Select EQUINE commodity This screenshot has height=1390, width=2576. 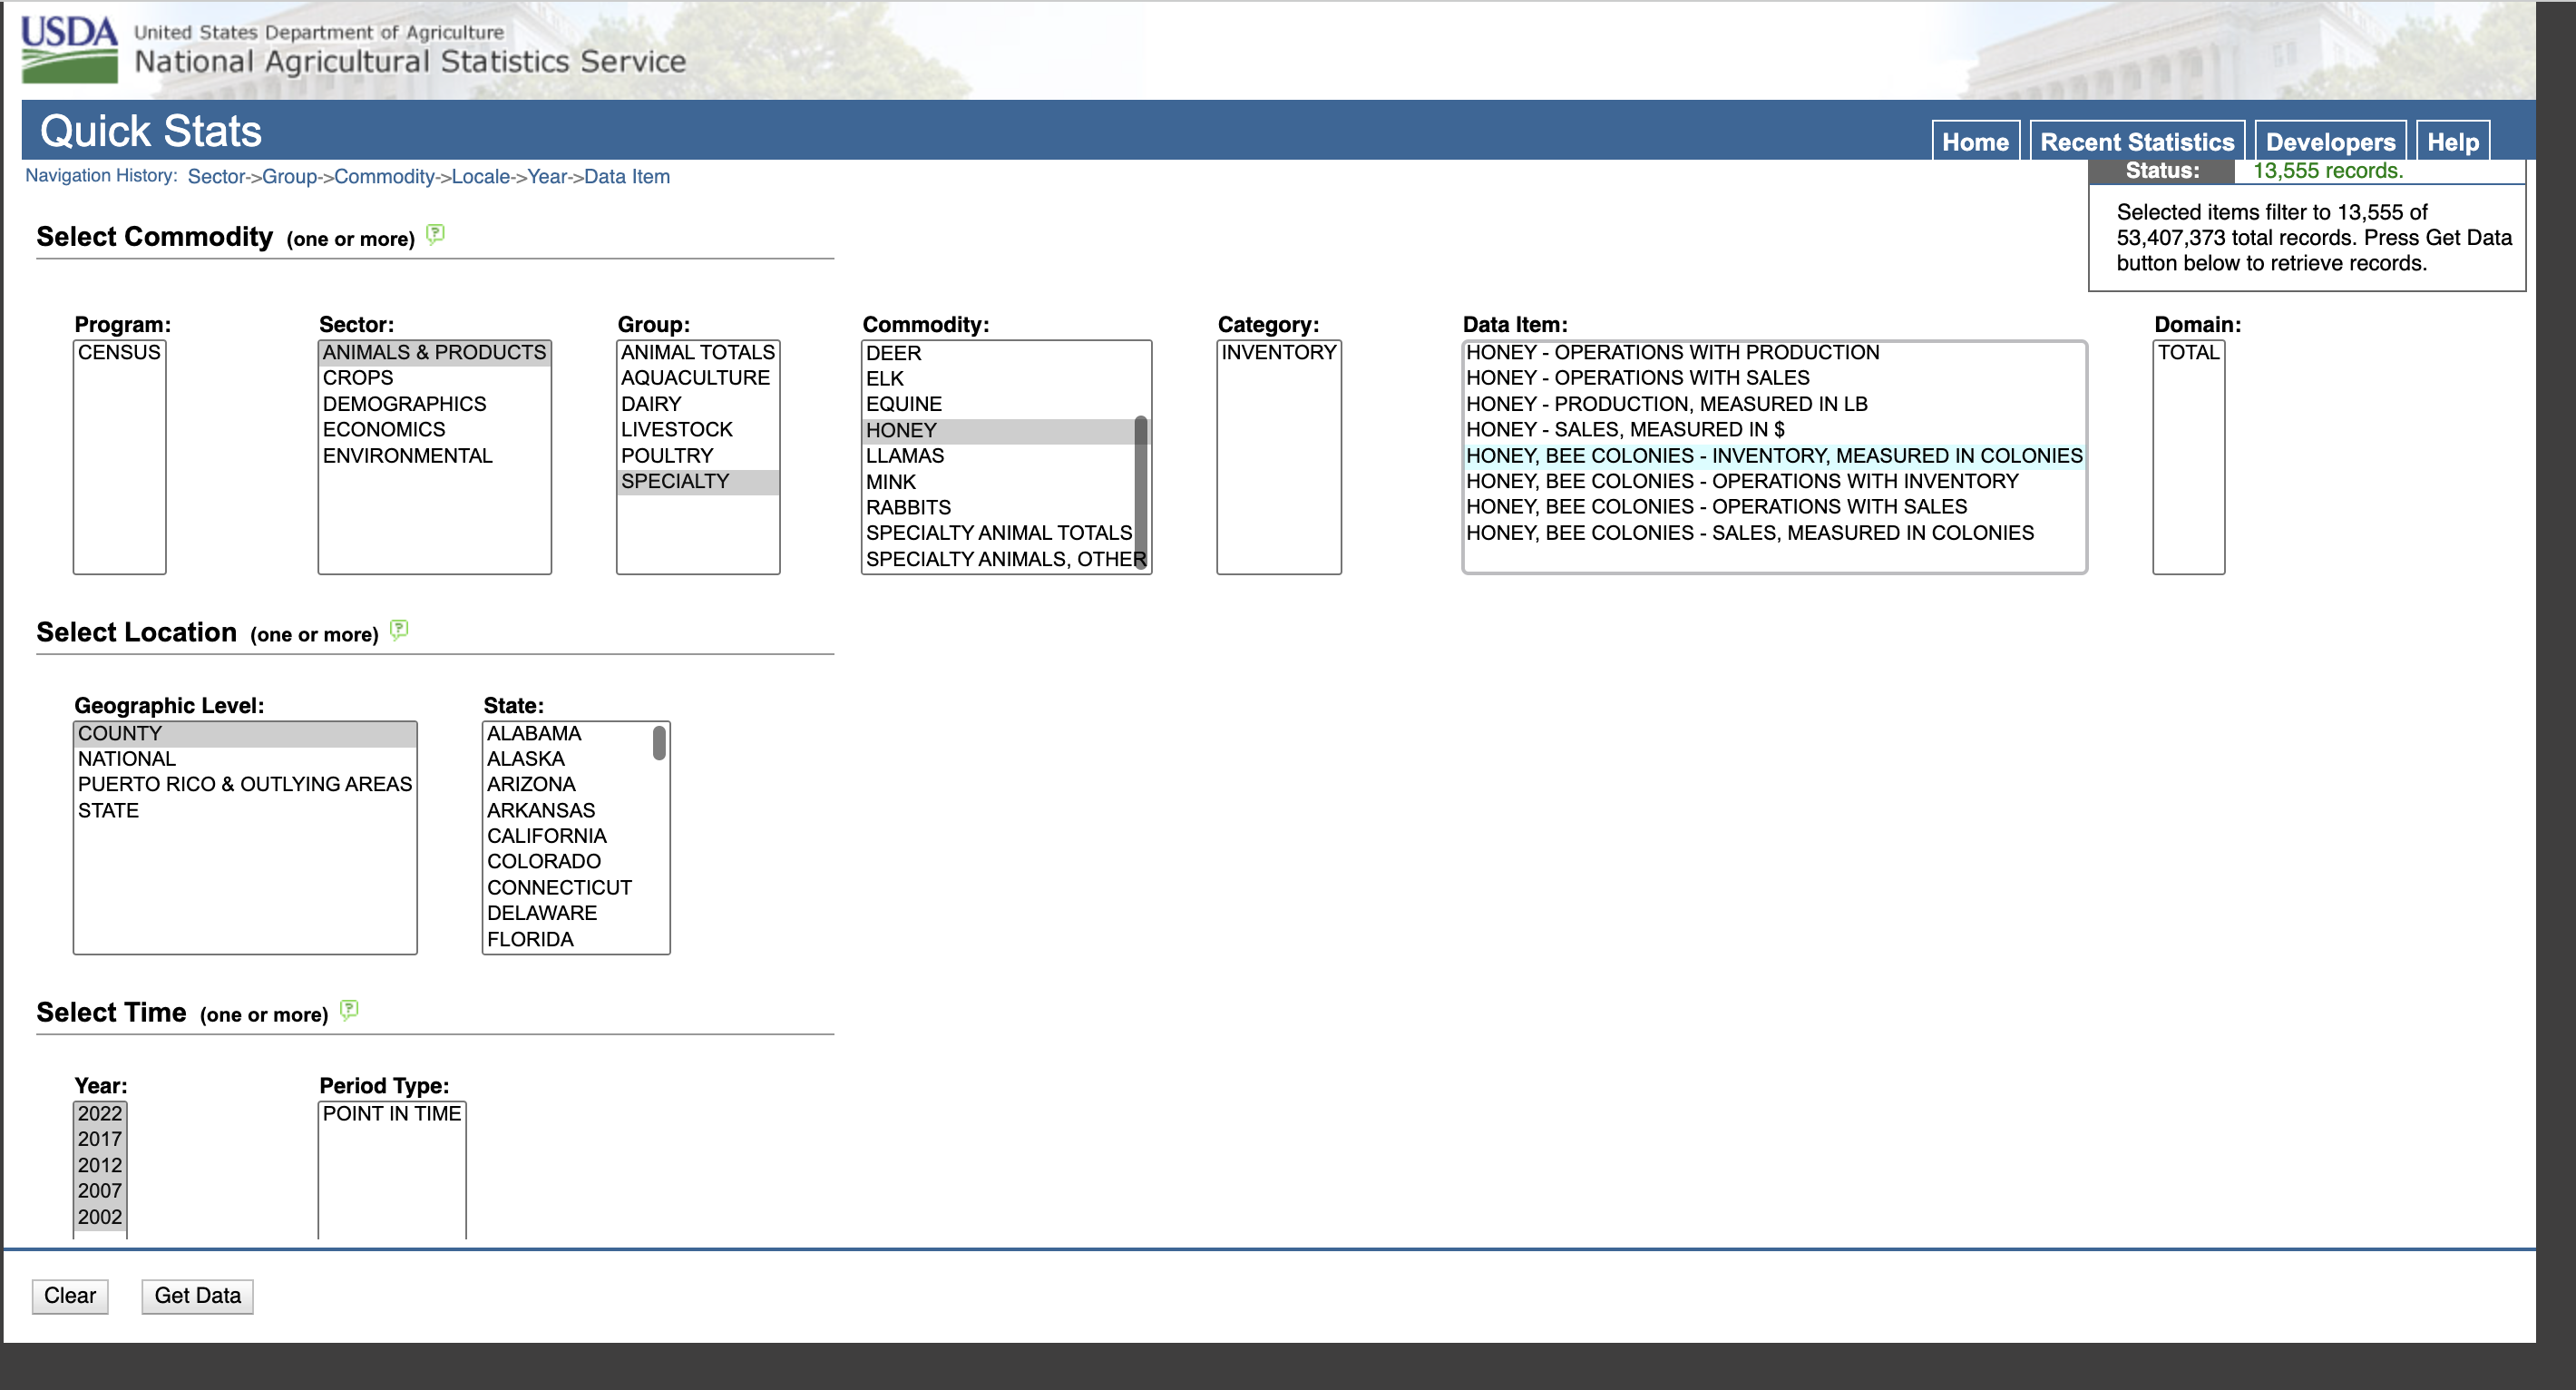(x=998, y=404)
